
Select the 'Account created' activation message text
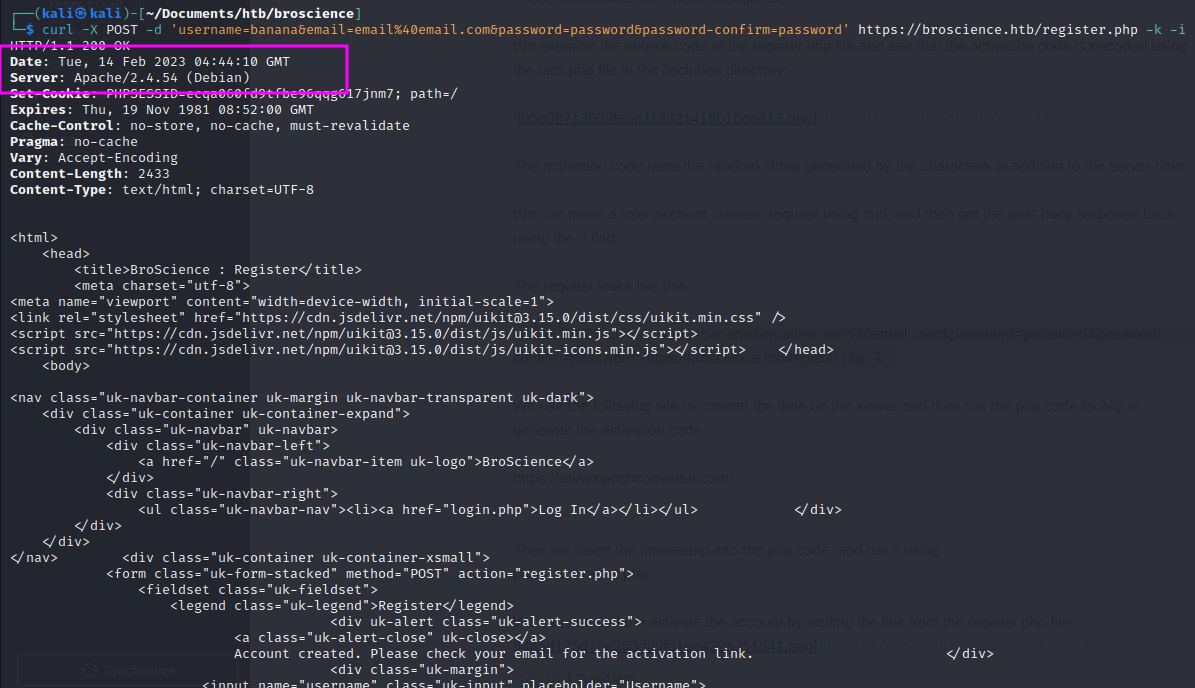pyautogui.click(x=494, y=654)
